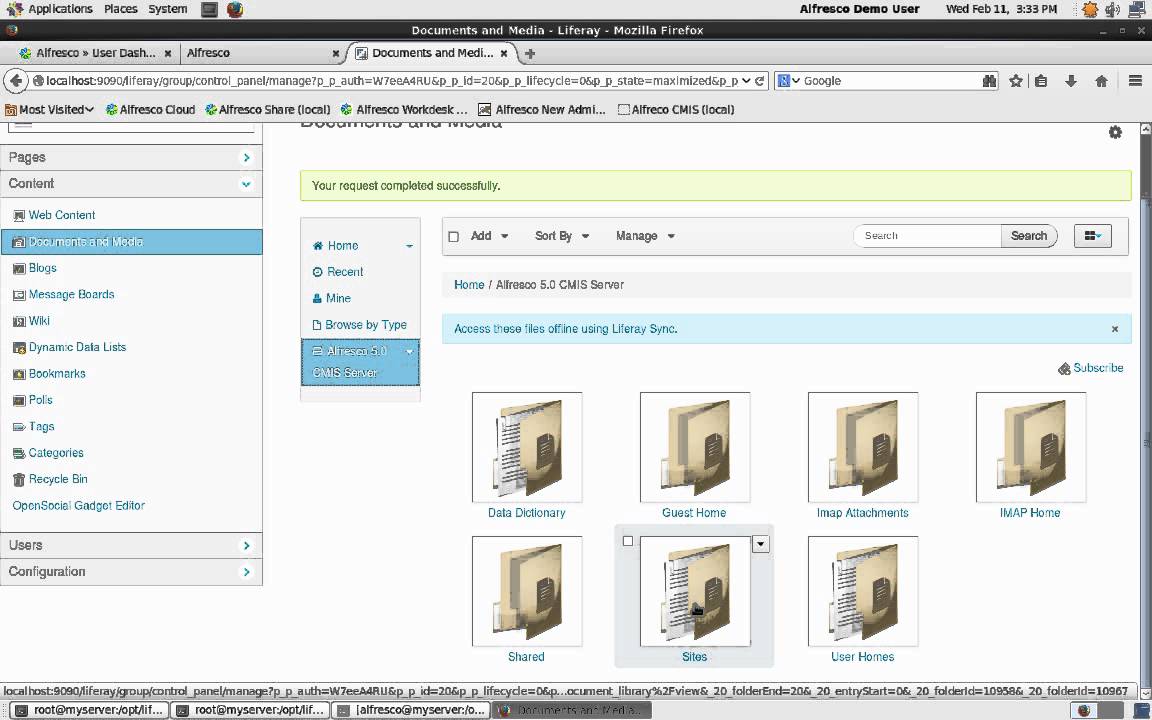Open Alfresco Share (local) bookmark
The width and height of the screenshot is (1152, 720).
(268, 109)
